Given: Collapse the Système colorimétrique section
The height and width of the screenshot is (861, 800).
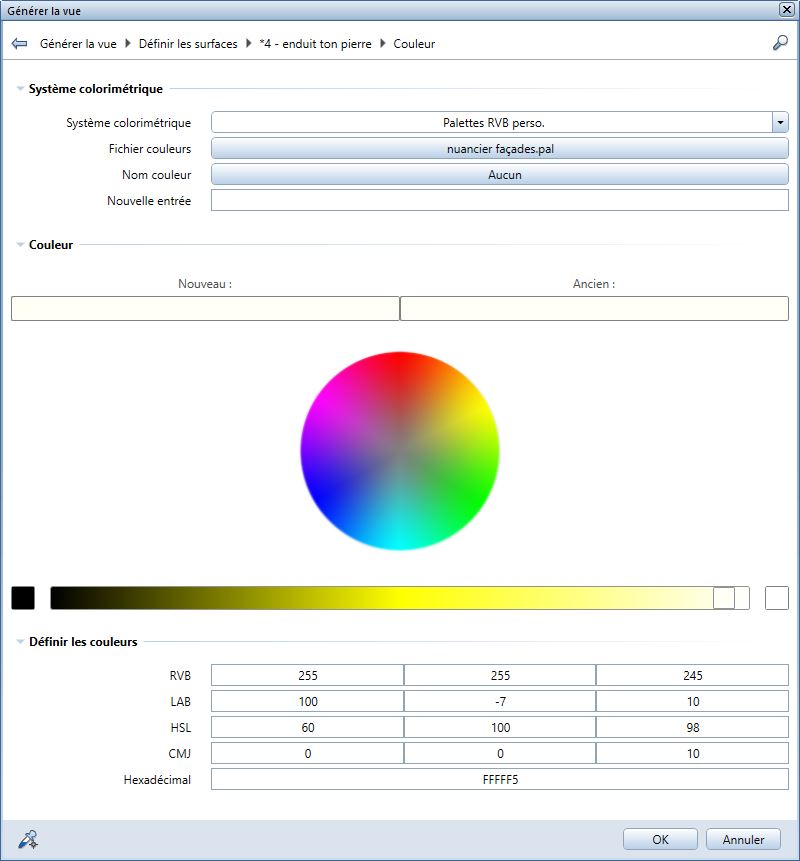Looking at the screenshot, I should (20, 88).
